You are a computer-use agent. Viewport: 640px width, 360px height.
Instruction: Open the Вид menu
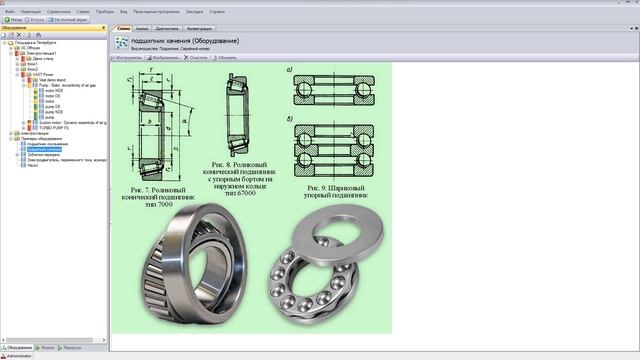124,12
